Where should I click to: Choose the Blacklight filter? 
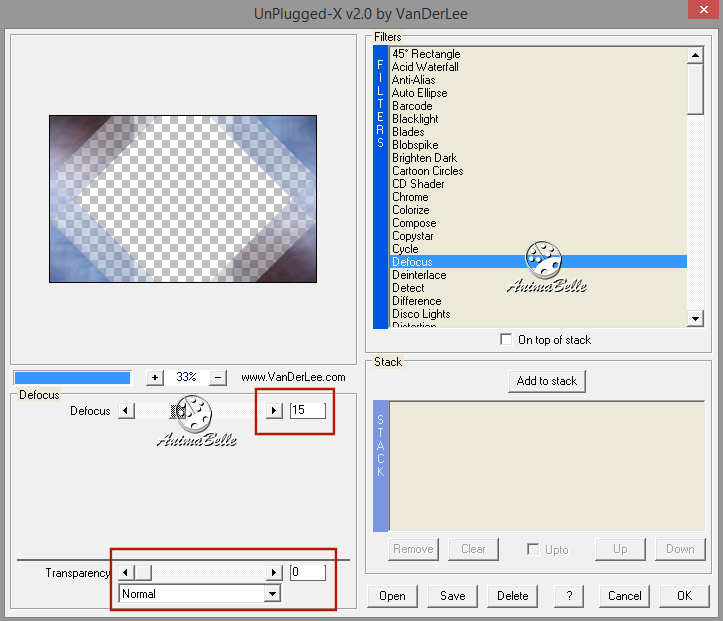coord(415,119)
